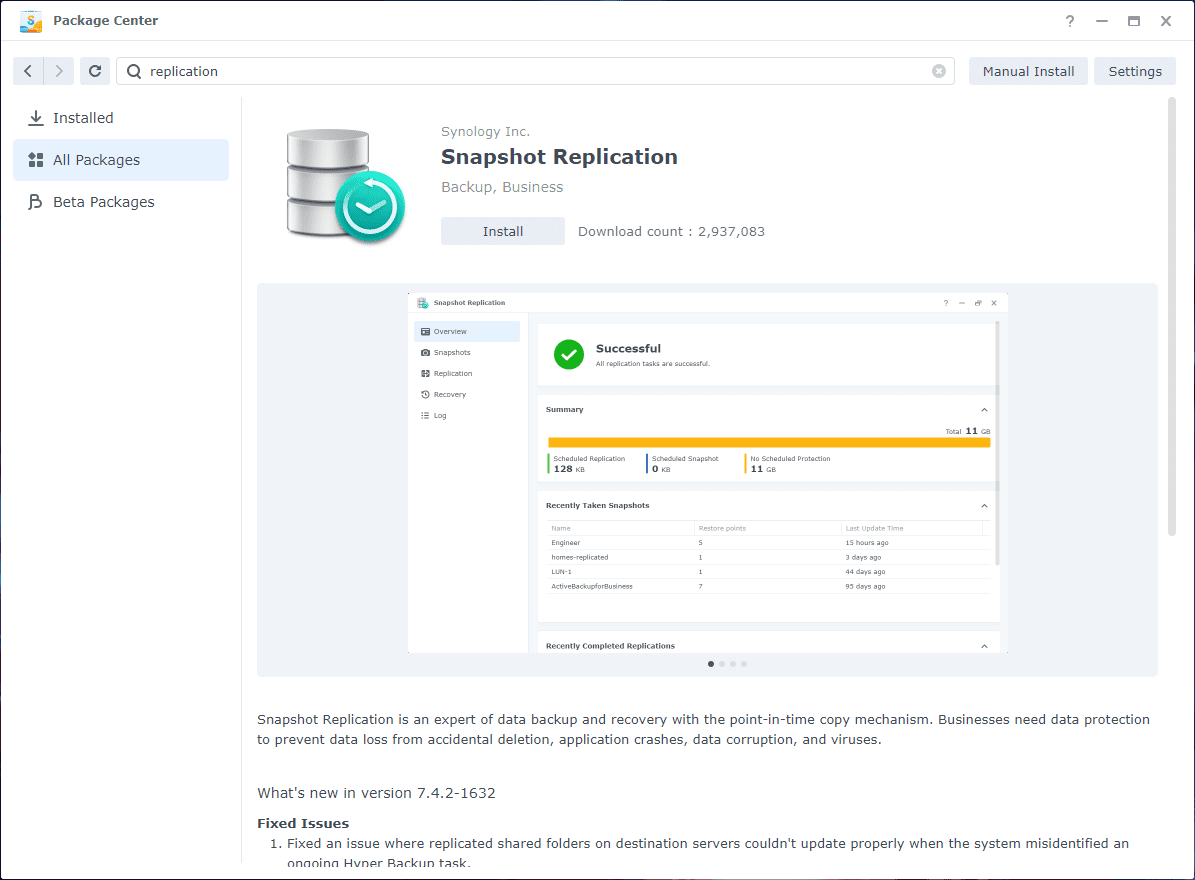Click the Package Center app icon
The image size is (1195, 880).
pyautogui.click(x=30, y=21)
